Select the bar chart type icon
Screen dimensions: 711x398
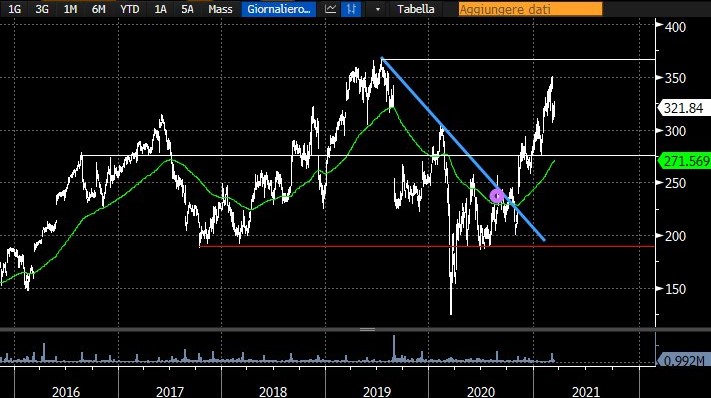coord(351,9)
